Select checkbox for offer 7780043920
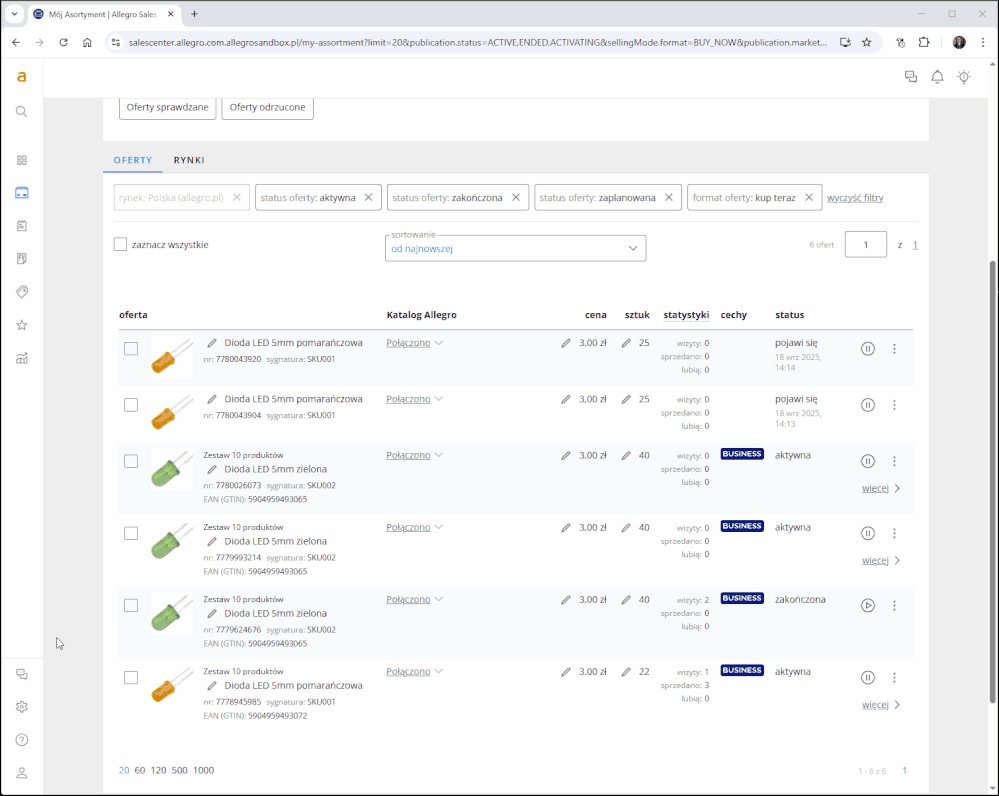The image size is (999, 796). click(131, 349)
